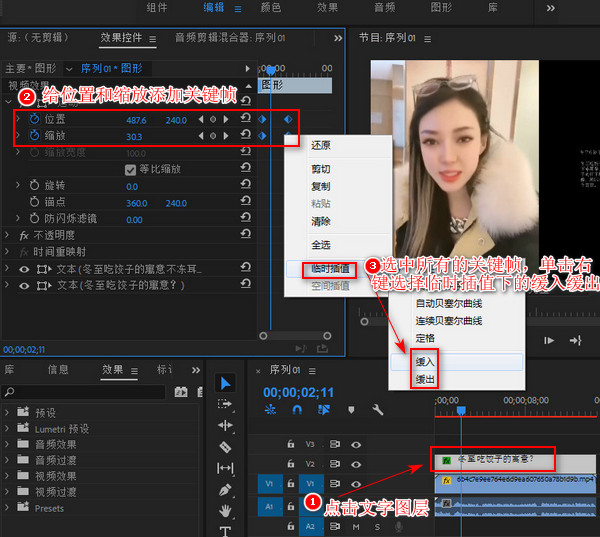Click the linked selection icon in timeline
This screenshot has height=537, width=600.
pyautogui.click(x=324, y=410)
